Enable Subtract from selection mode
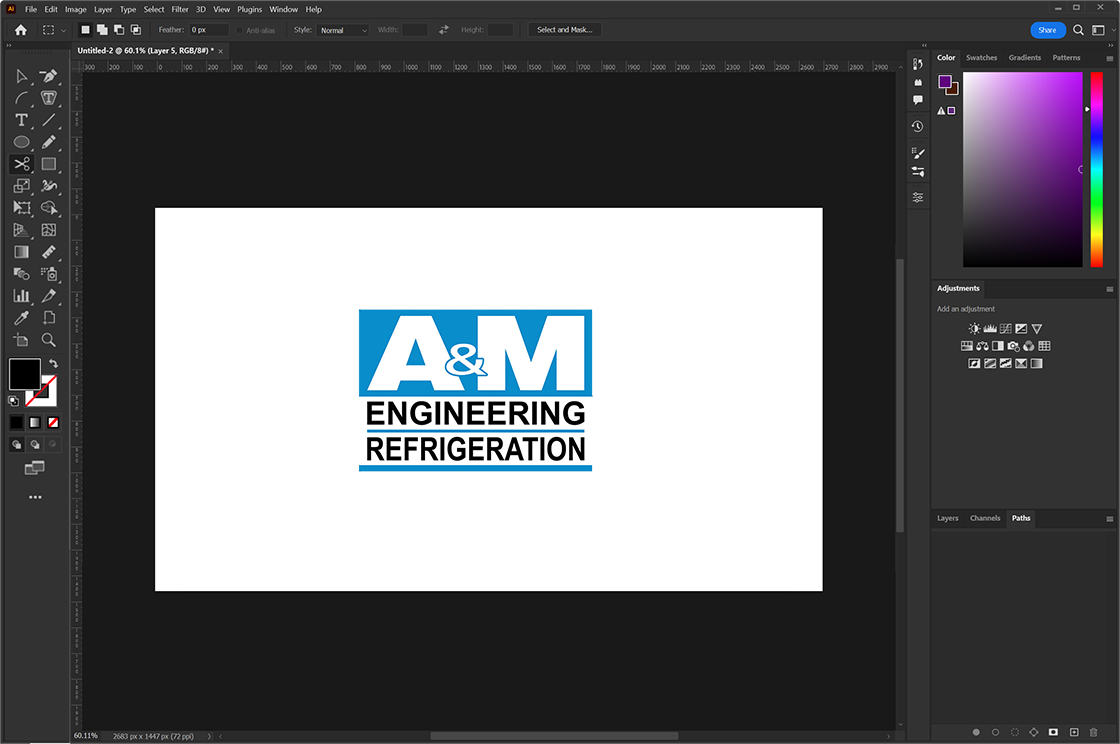Viewport: 1120px width, 744px height. point(119,30)
